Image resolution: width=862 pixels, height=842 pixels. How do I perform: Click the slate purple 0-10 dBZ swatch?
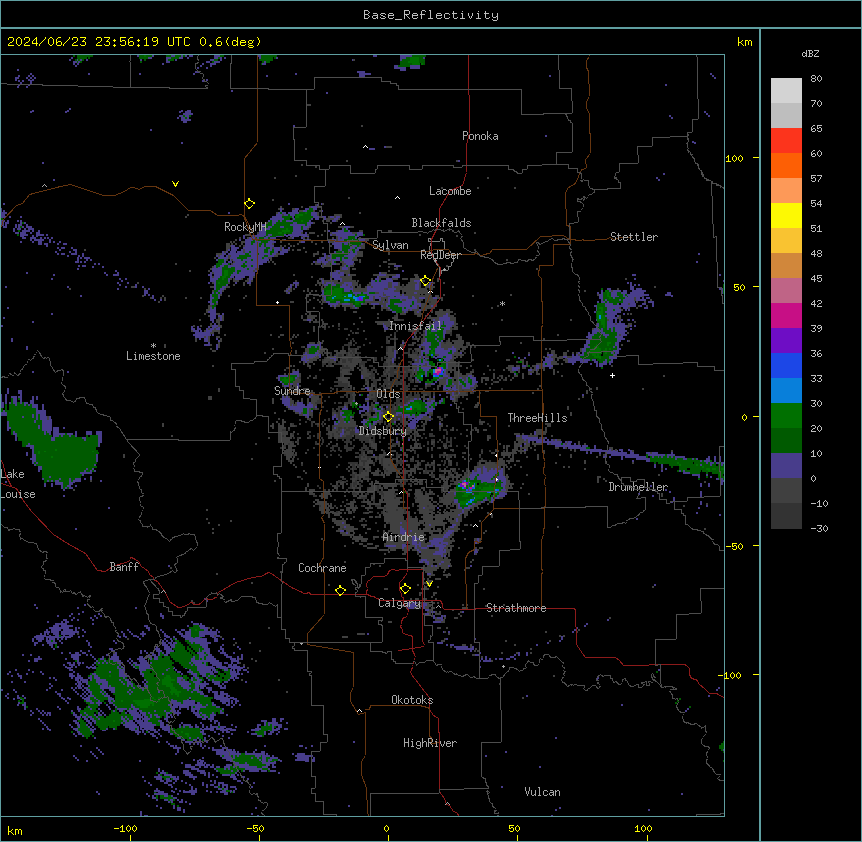(786, 466)
